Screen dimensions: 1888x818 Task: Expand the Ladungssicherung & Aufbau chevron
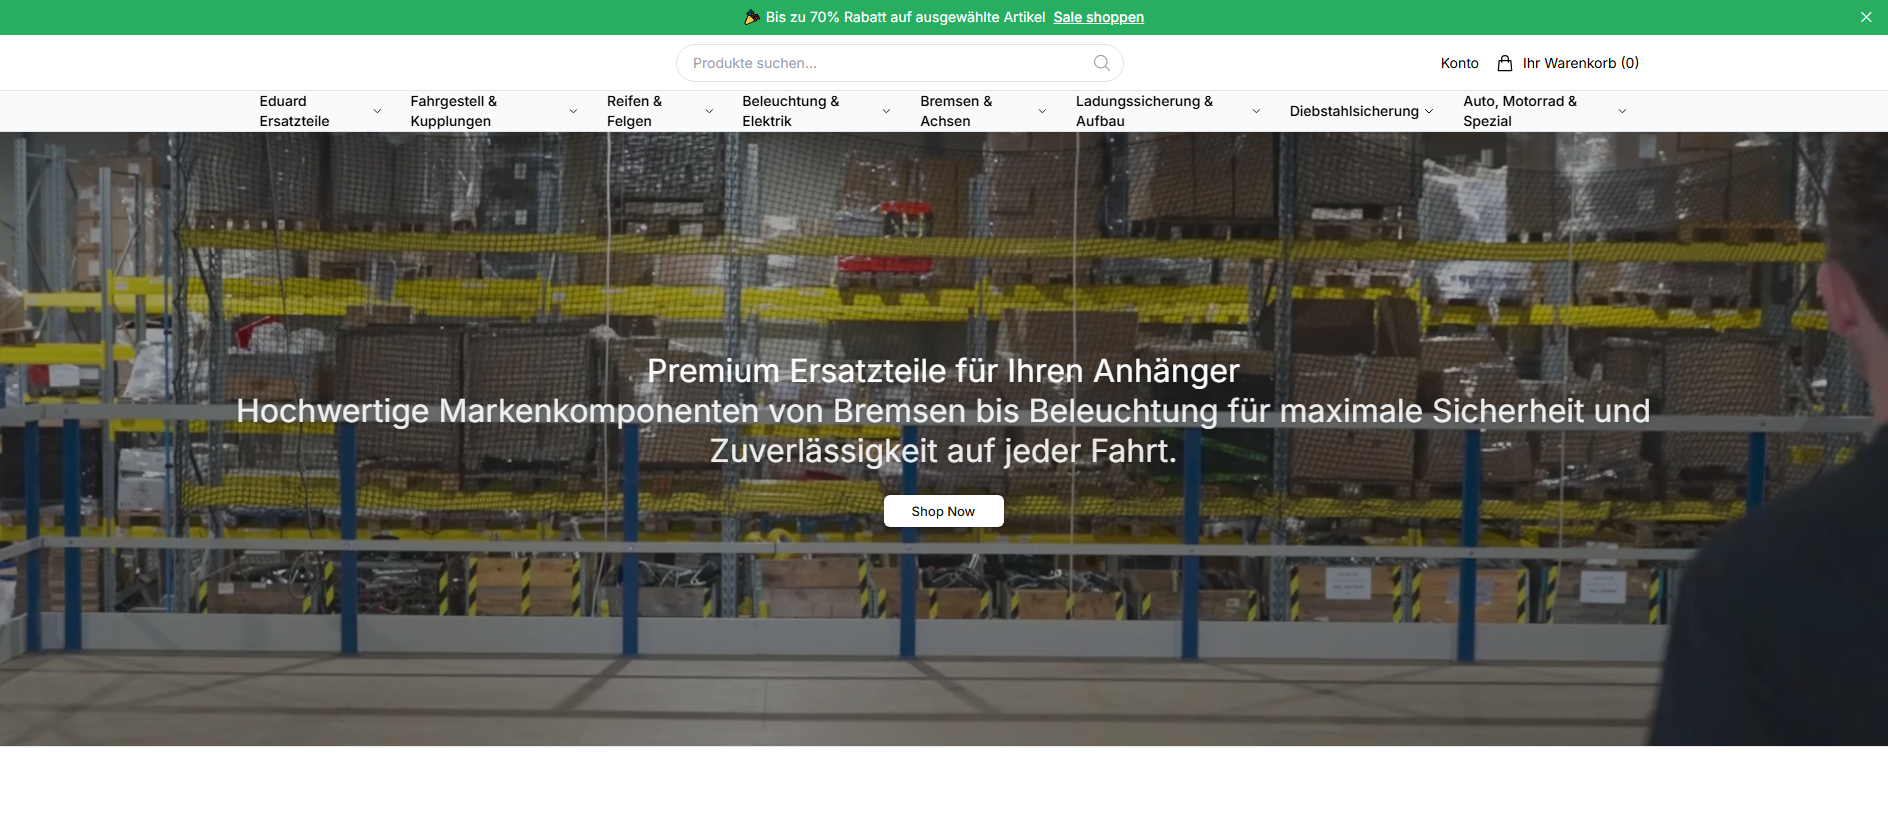(x=1256, y=111)
